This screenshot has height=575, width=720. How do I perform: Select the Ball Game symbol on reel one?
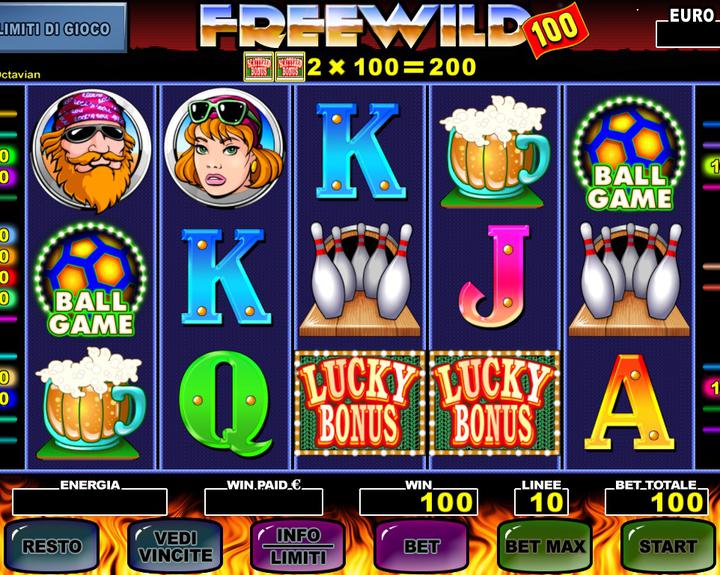91,280
